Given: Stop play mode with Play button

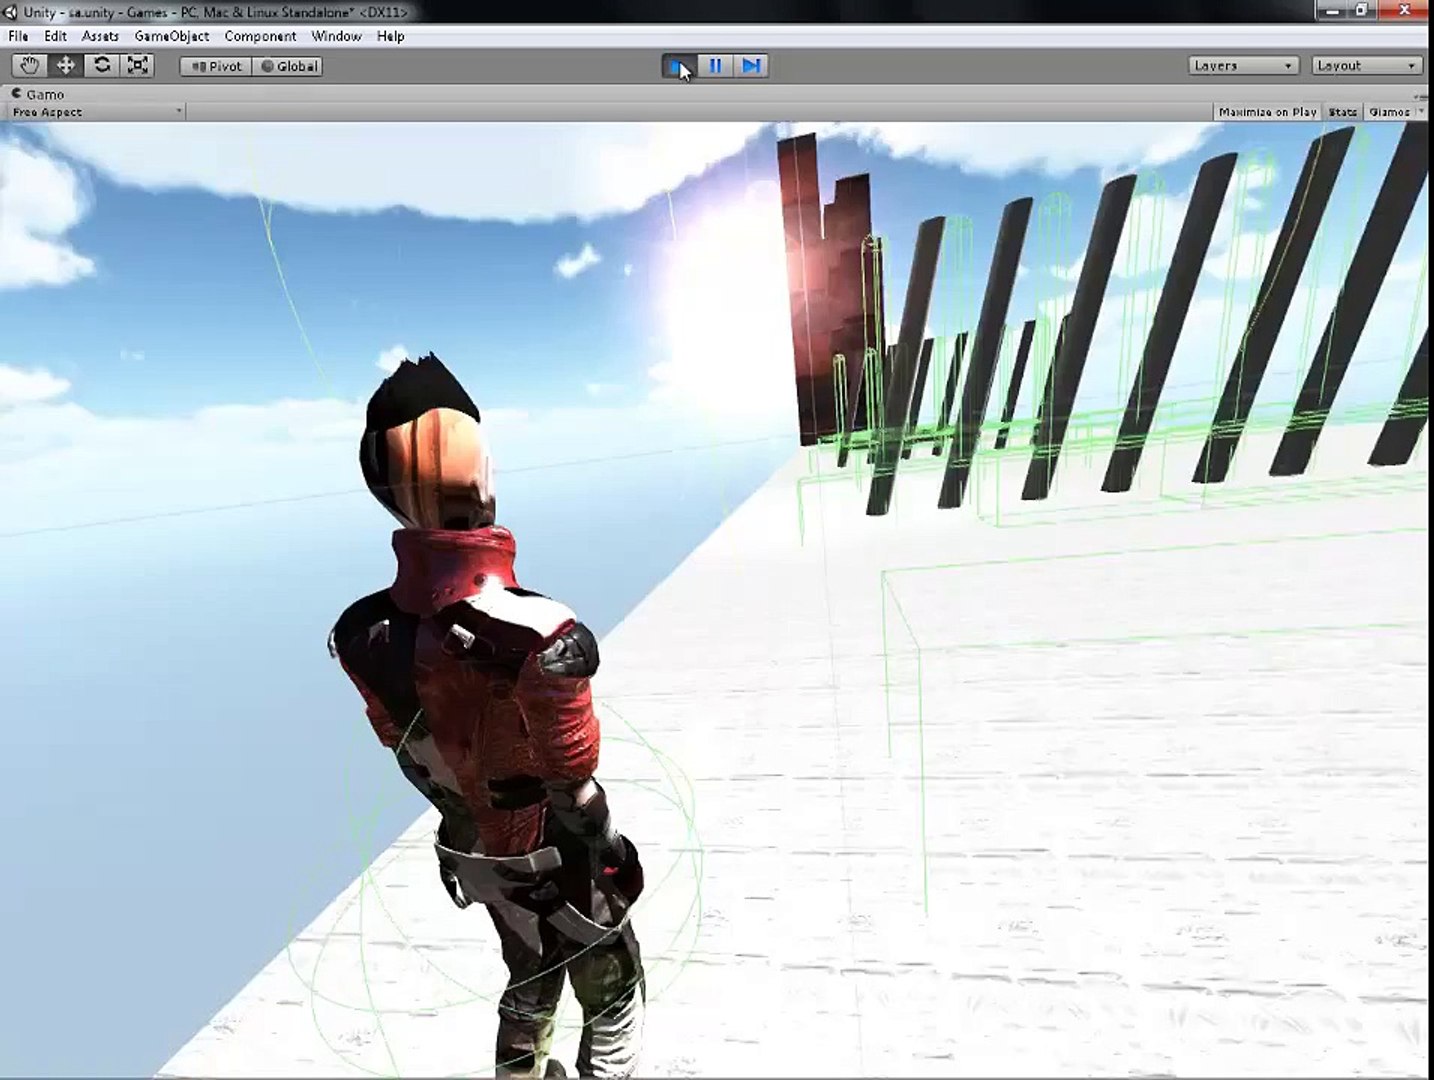Looking at the screenshot, I should point(680,66).
